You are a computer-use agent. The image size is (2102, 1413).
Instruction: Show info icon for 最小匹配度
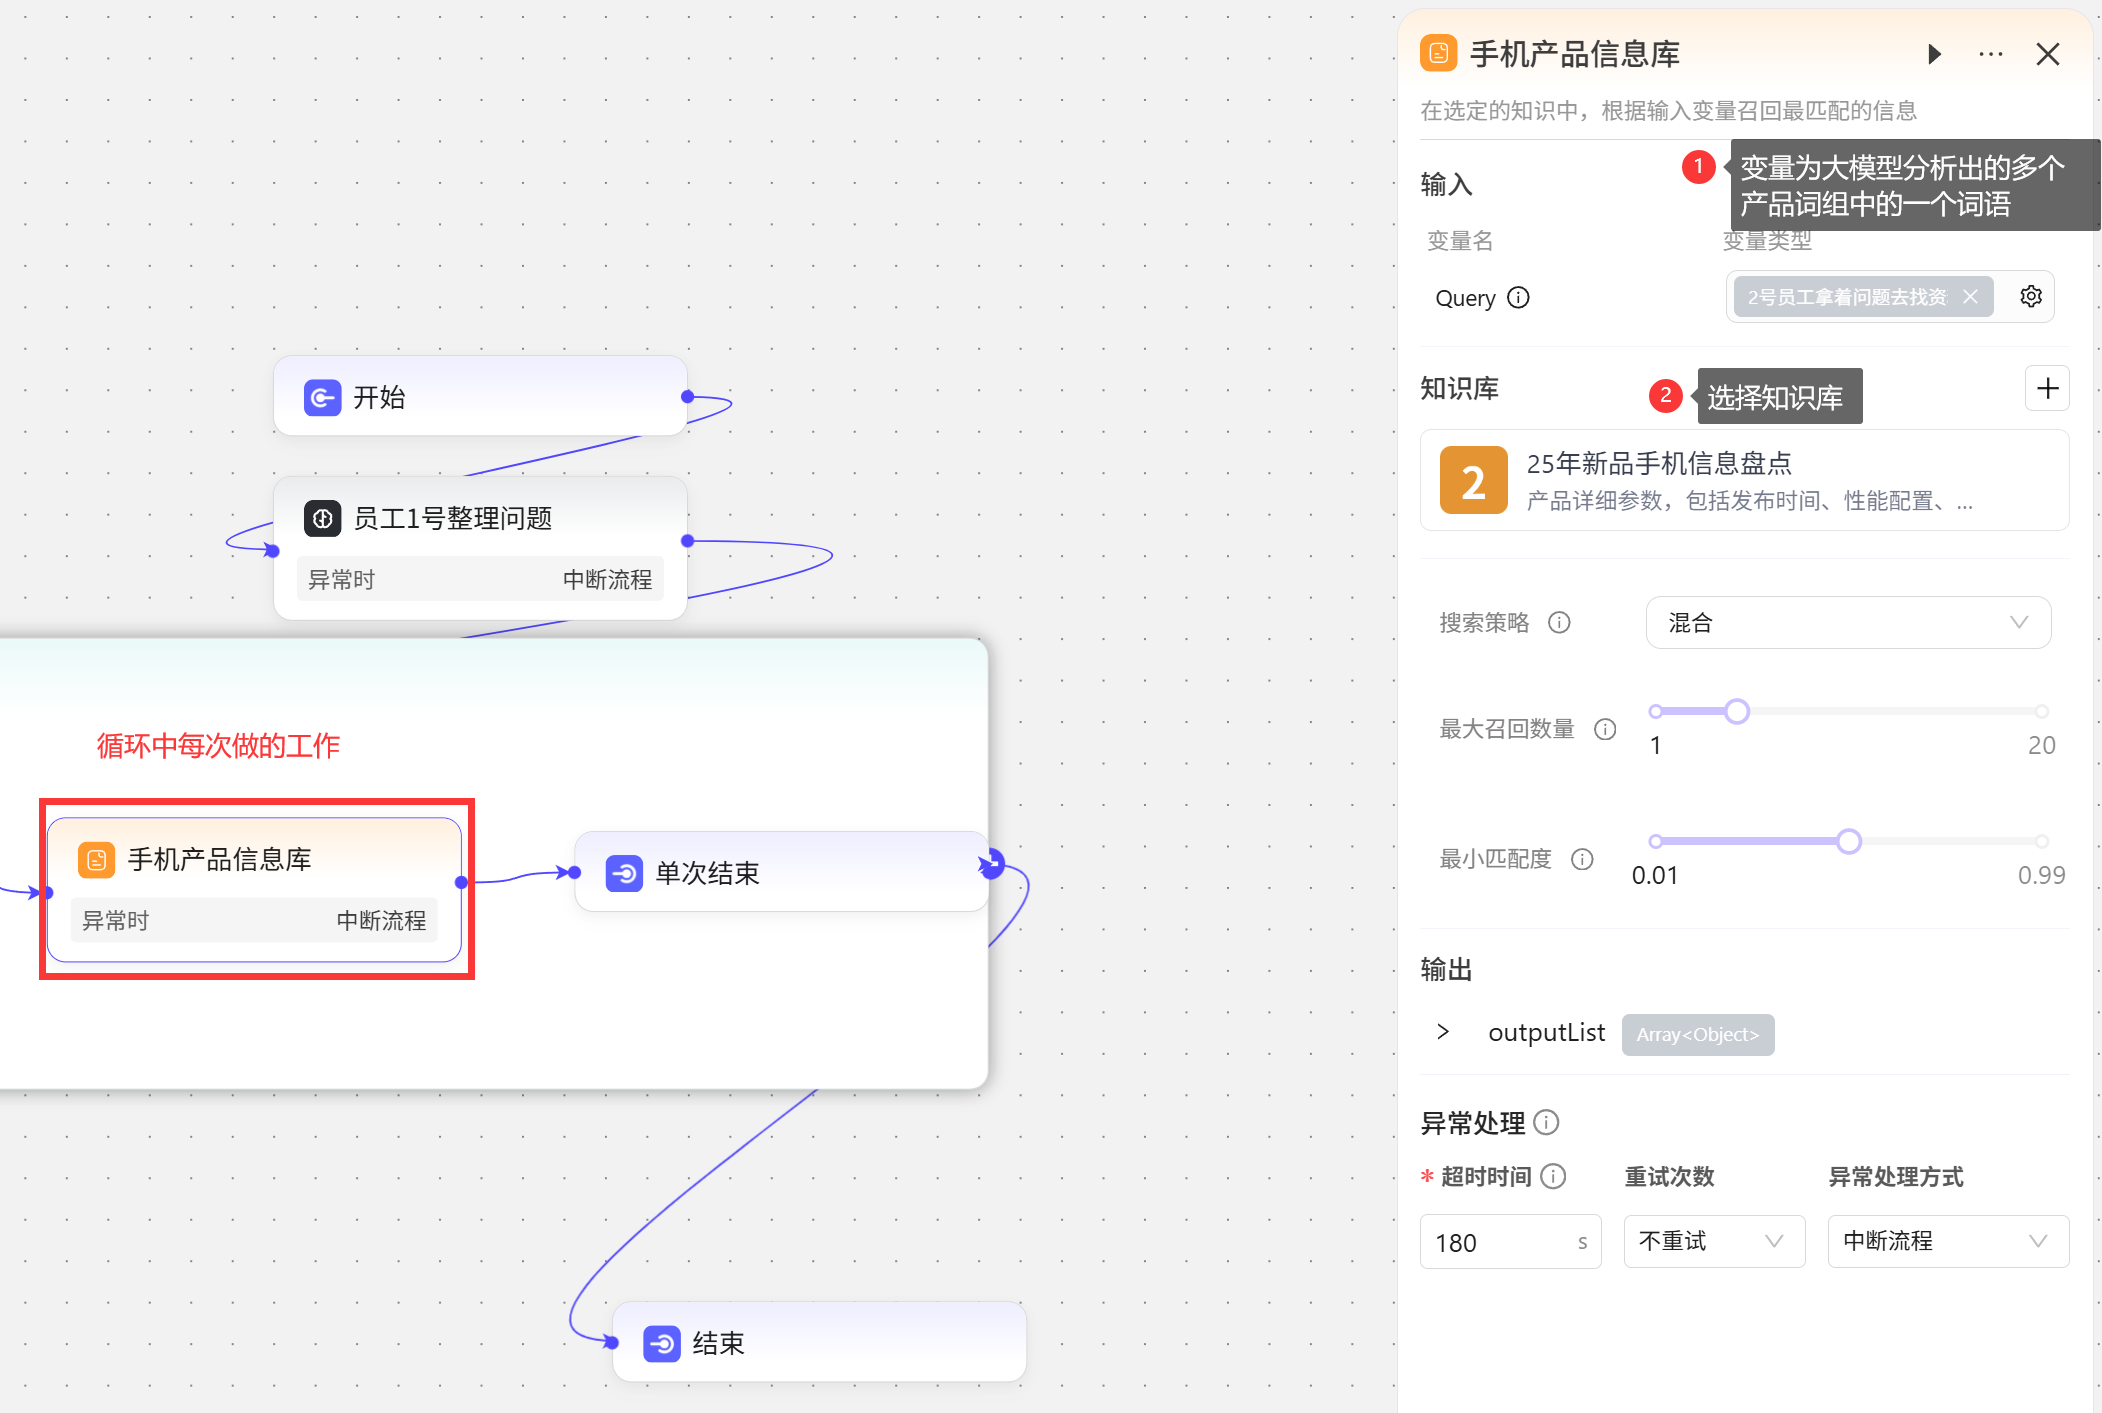click(1582, 859)
